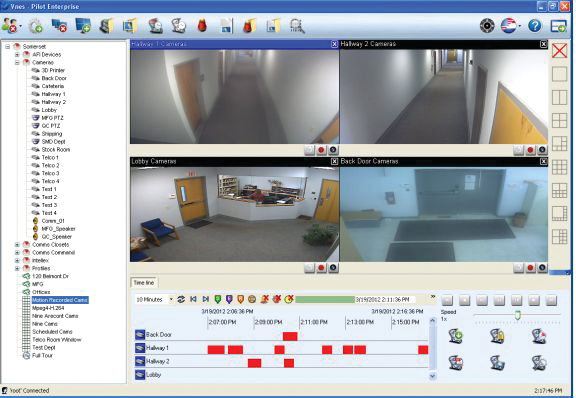
Task: Jump to timeline start with skip-back icon
Action: (193, 300)
